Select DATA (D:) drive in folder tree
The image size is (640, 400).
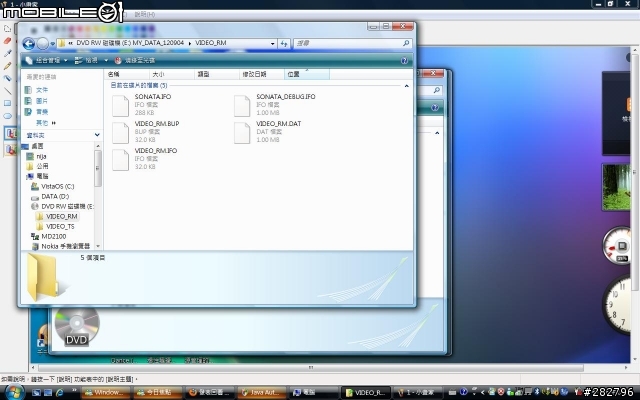[54, 196]
